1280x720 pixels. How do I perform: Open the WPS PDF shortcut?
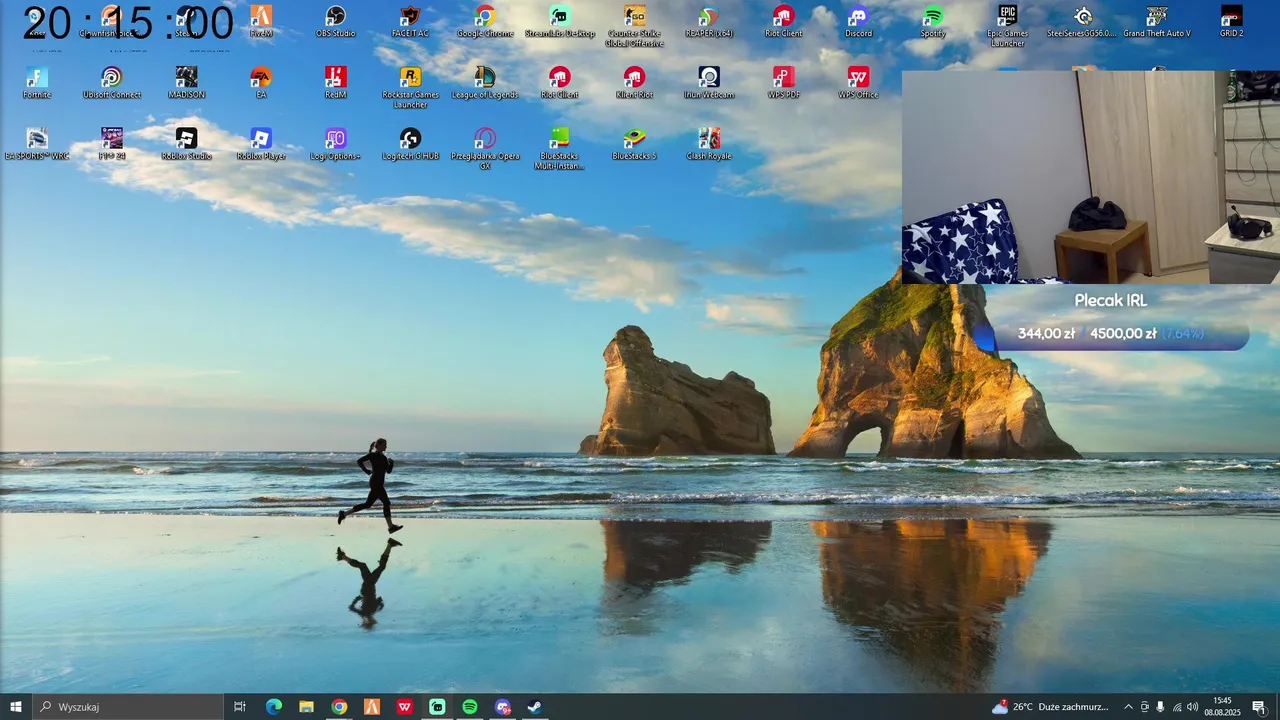783,83
